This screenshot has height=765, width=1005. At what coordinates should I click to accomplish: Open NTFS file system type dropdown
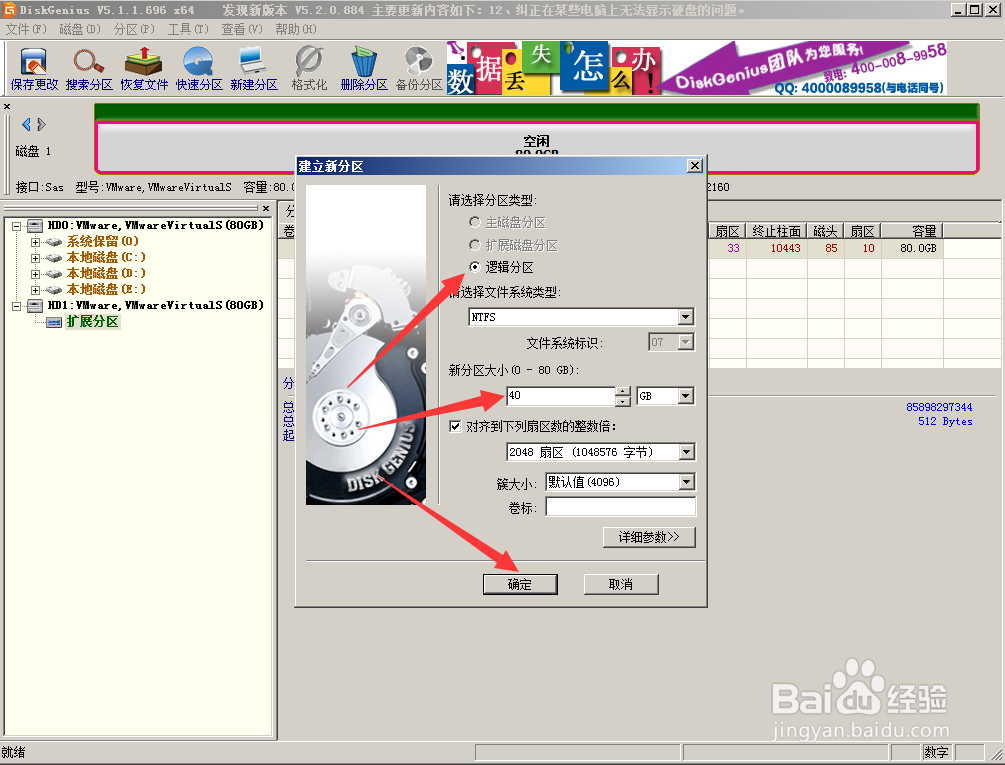tap(686, 317)
